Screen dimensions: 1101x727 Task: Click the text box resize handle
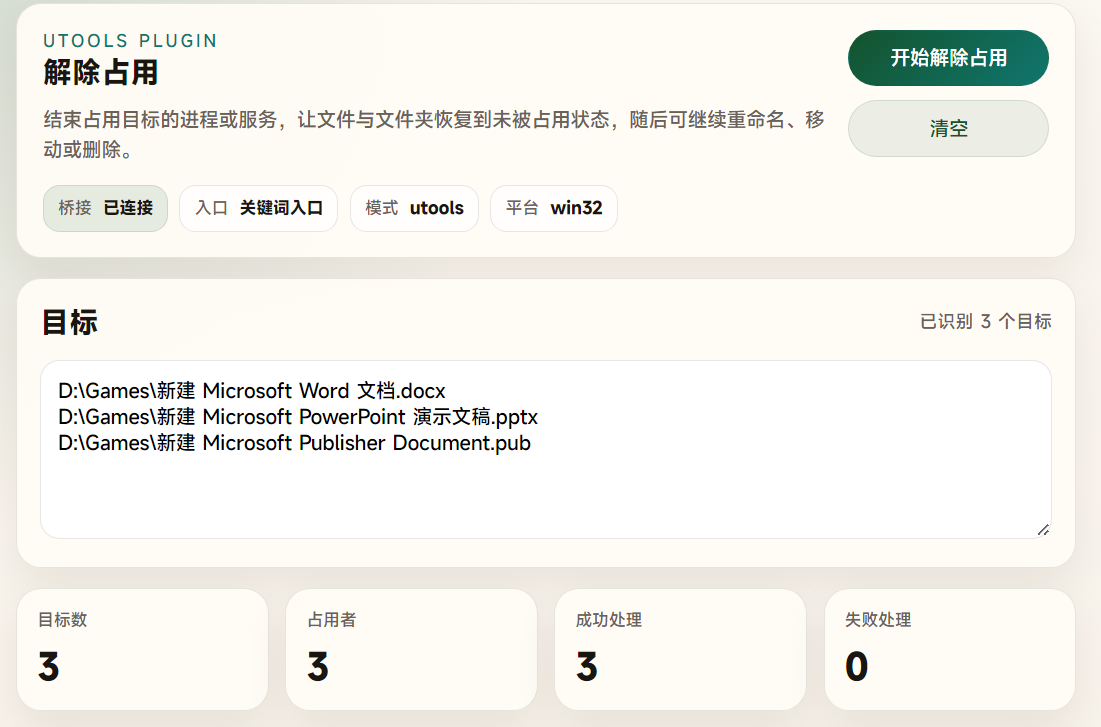tap(1043, 530)
